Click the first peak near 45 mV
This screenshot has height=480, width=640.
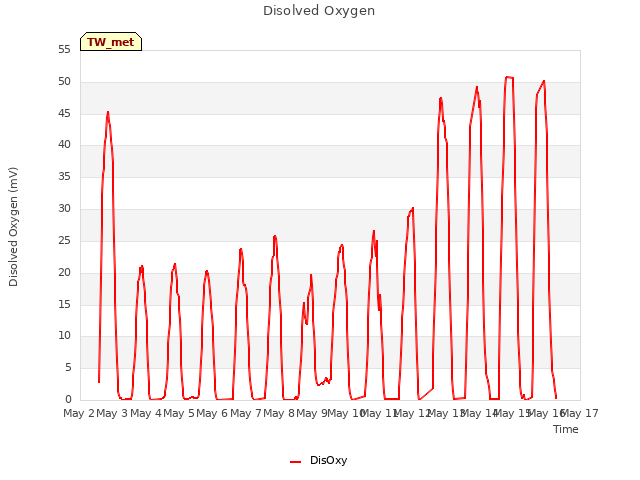point(108,112)
